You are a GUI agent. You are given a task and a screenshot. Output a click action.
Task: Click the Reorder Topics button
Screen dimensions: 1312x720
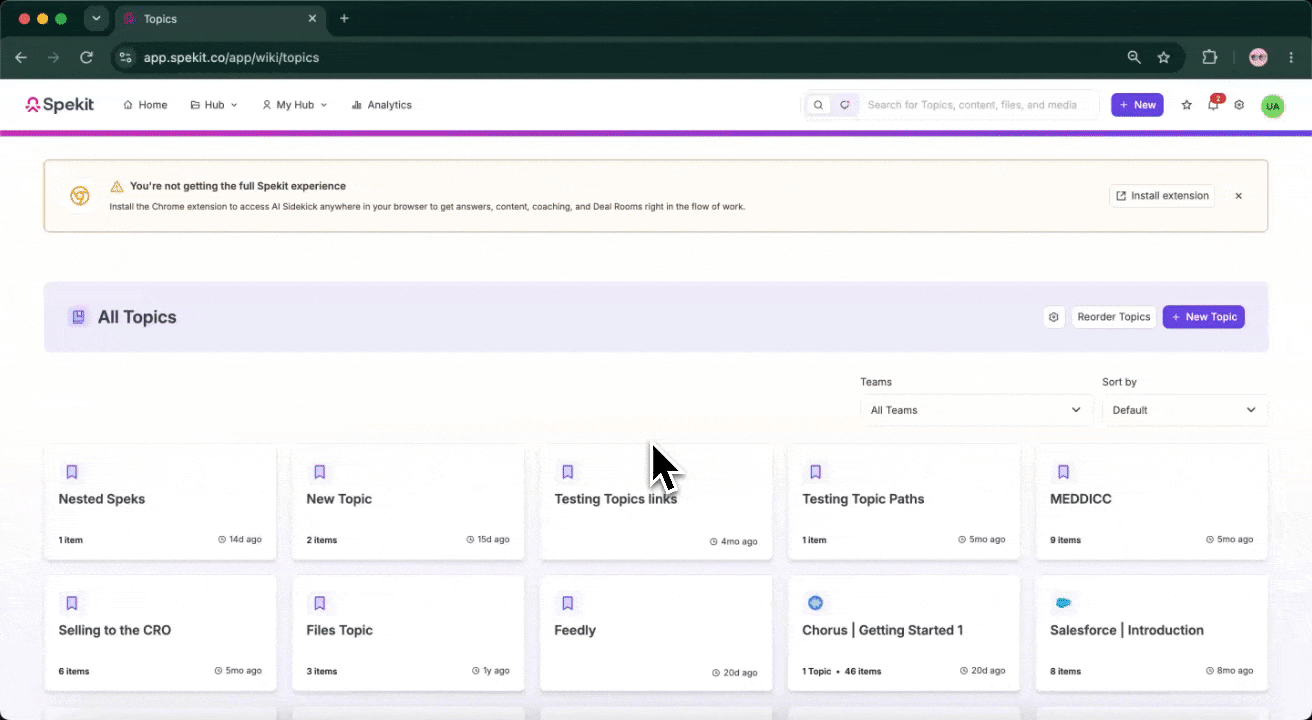pyautogui.click(x=1114, y=317)
